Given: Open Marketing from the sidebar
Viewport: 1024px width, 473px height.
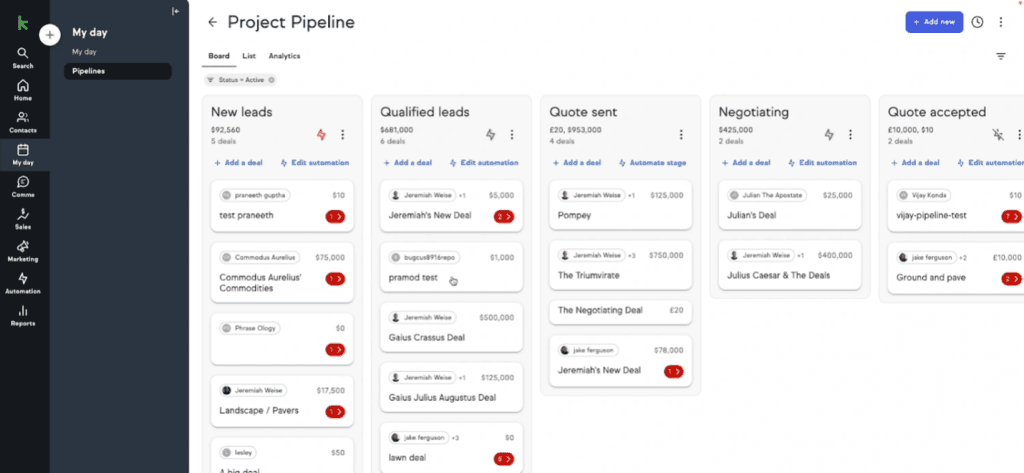Looking at the screenshot, I should [x=23, y=250].
